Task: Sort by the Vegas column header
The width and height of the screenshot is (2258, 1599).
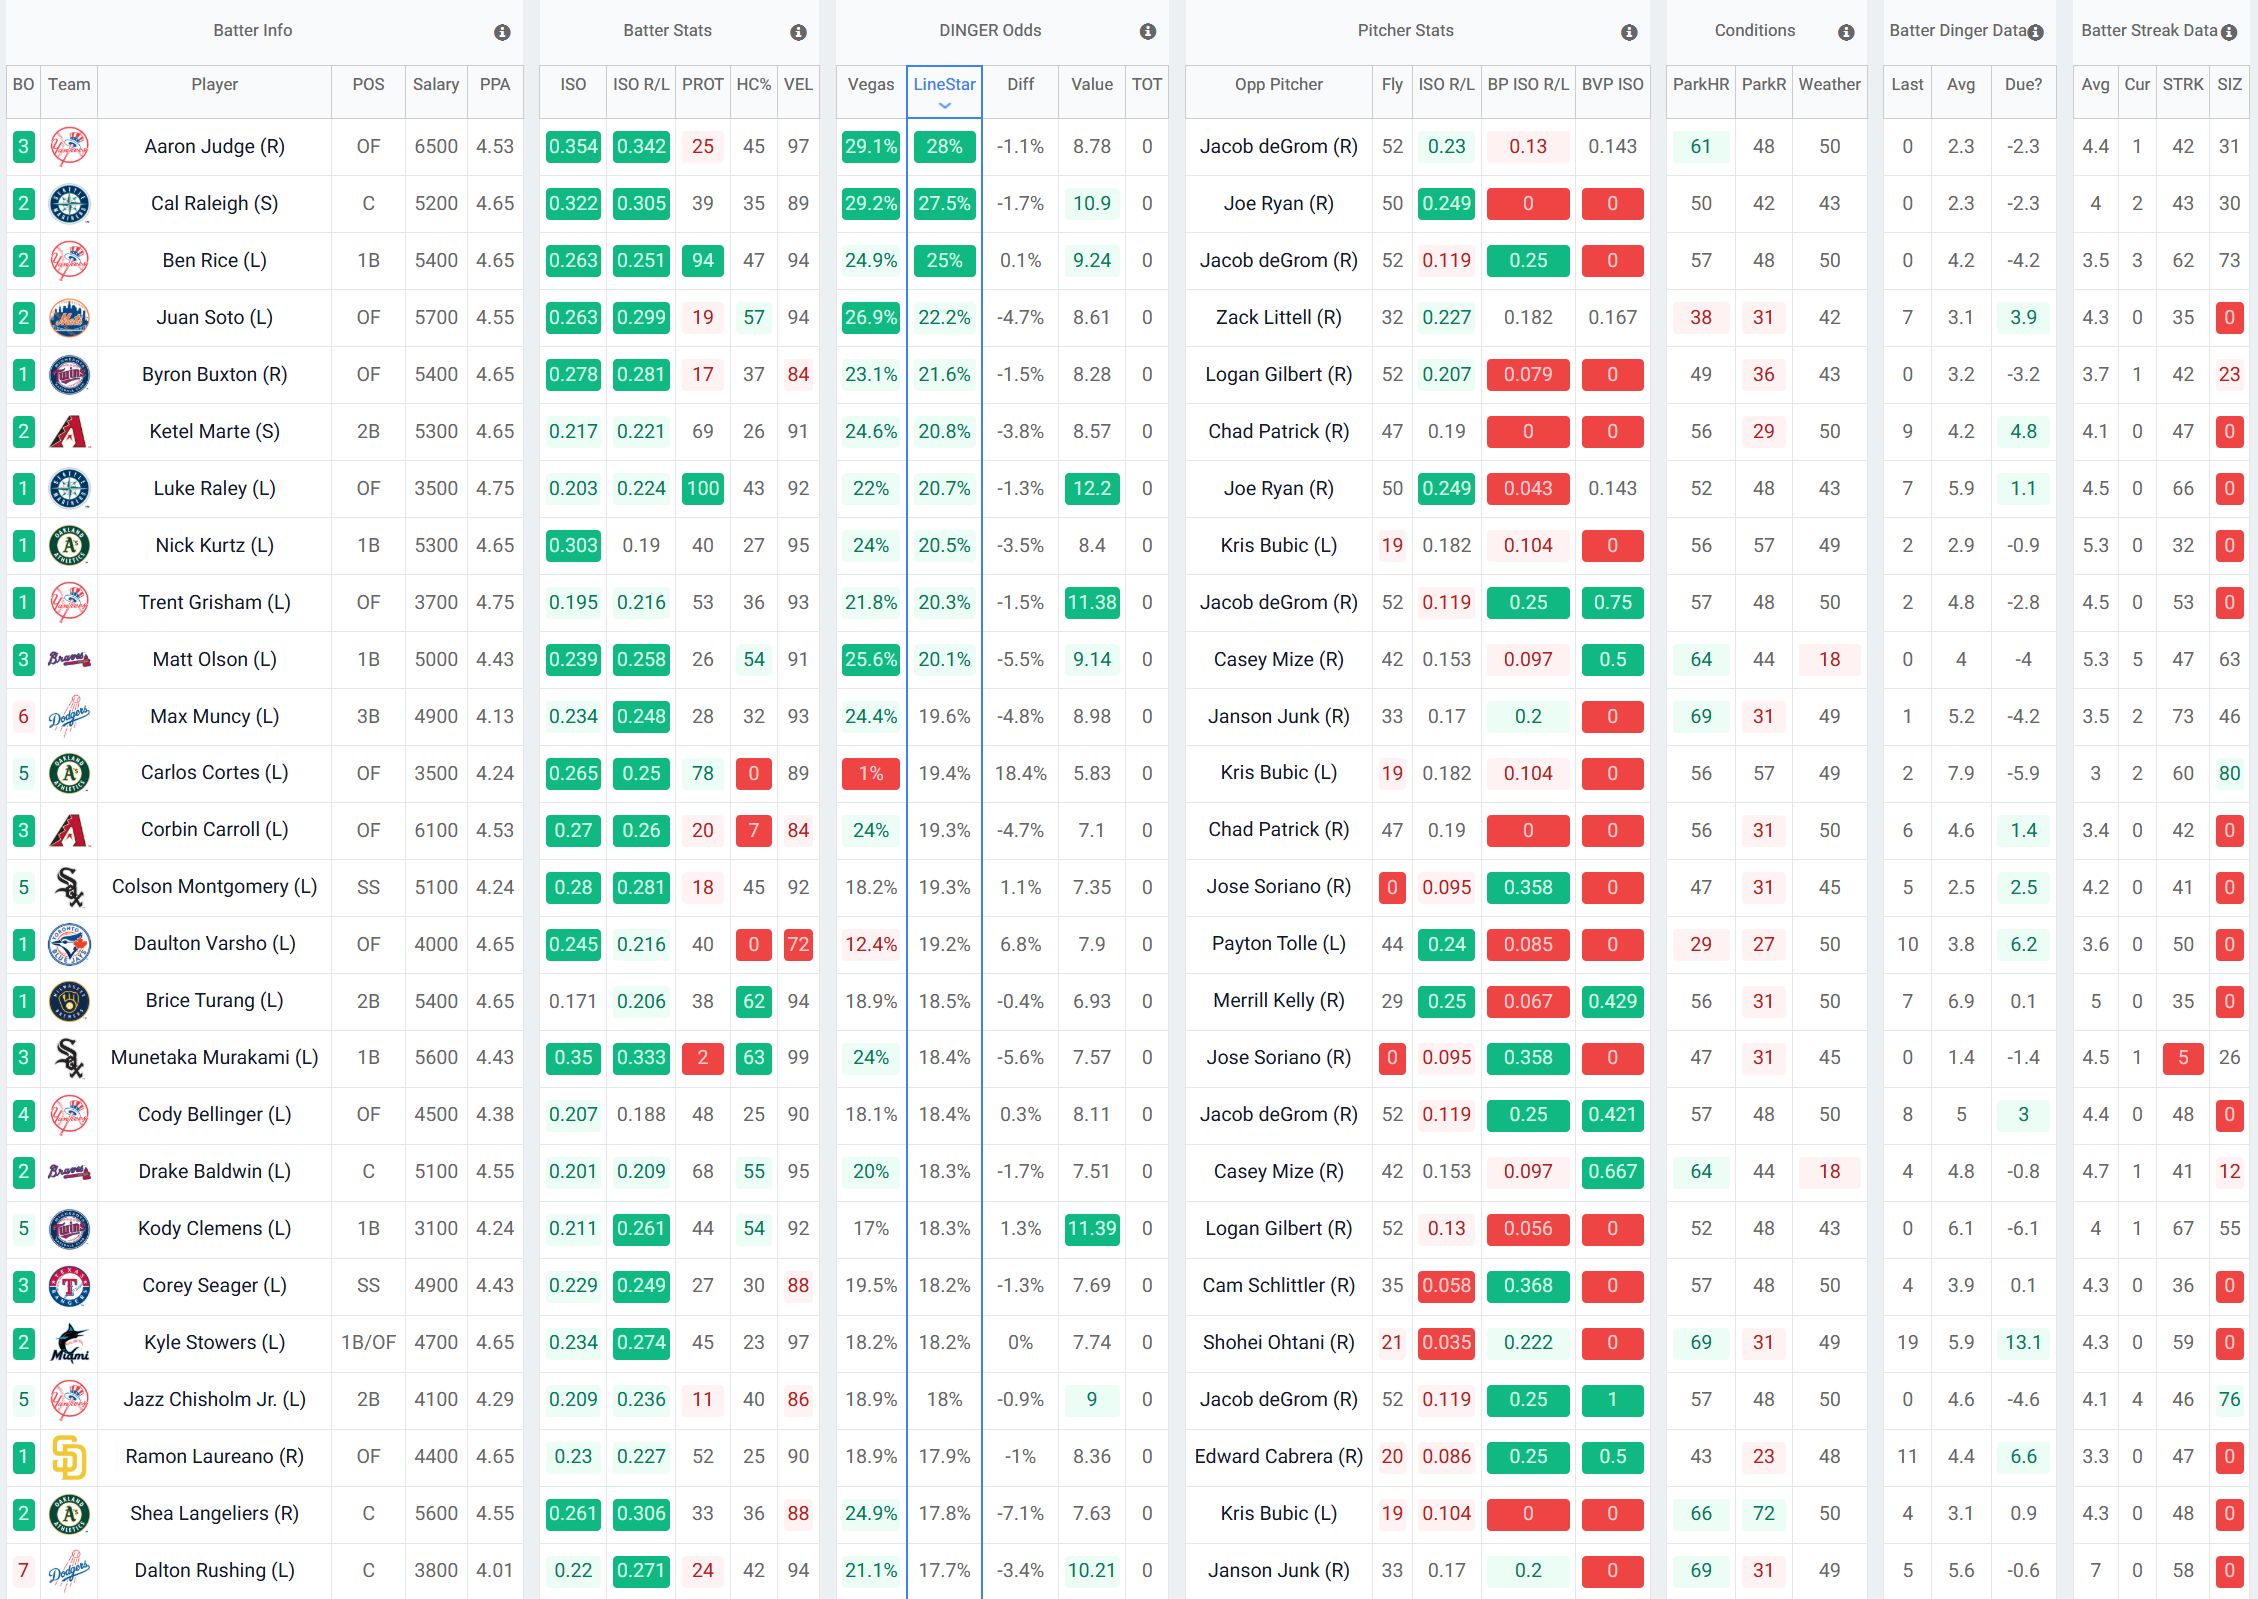Action: [870, 85]
